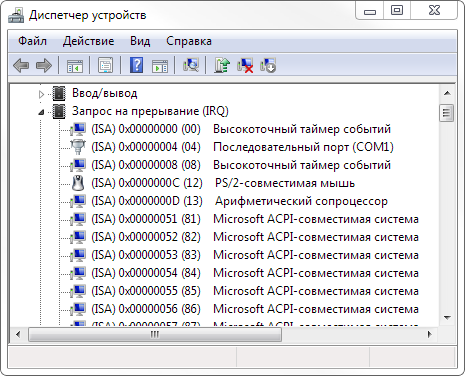Screen dimensions: 465x376
Task: Click PS/2-совместимая мышь text
Action: 285,183
